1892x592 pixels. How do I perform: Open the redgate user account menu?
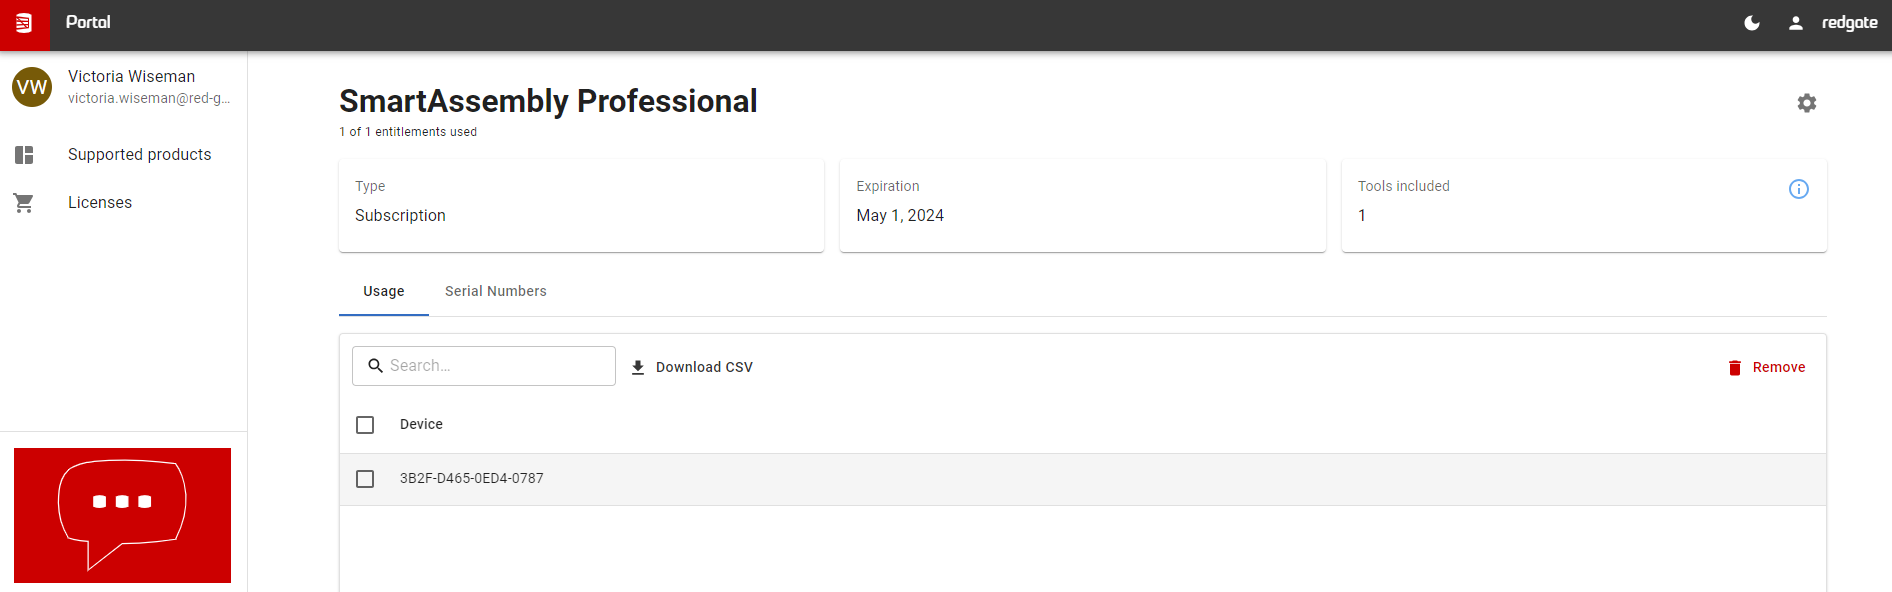(x=1833, y=23)
